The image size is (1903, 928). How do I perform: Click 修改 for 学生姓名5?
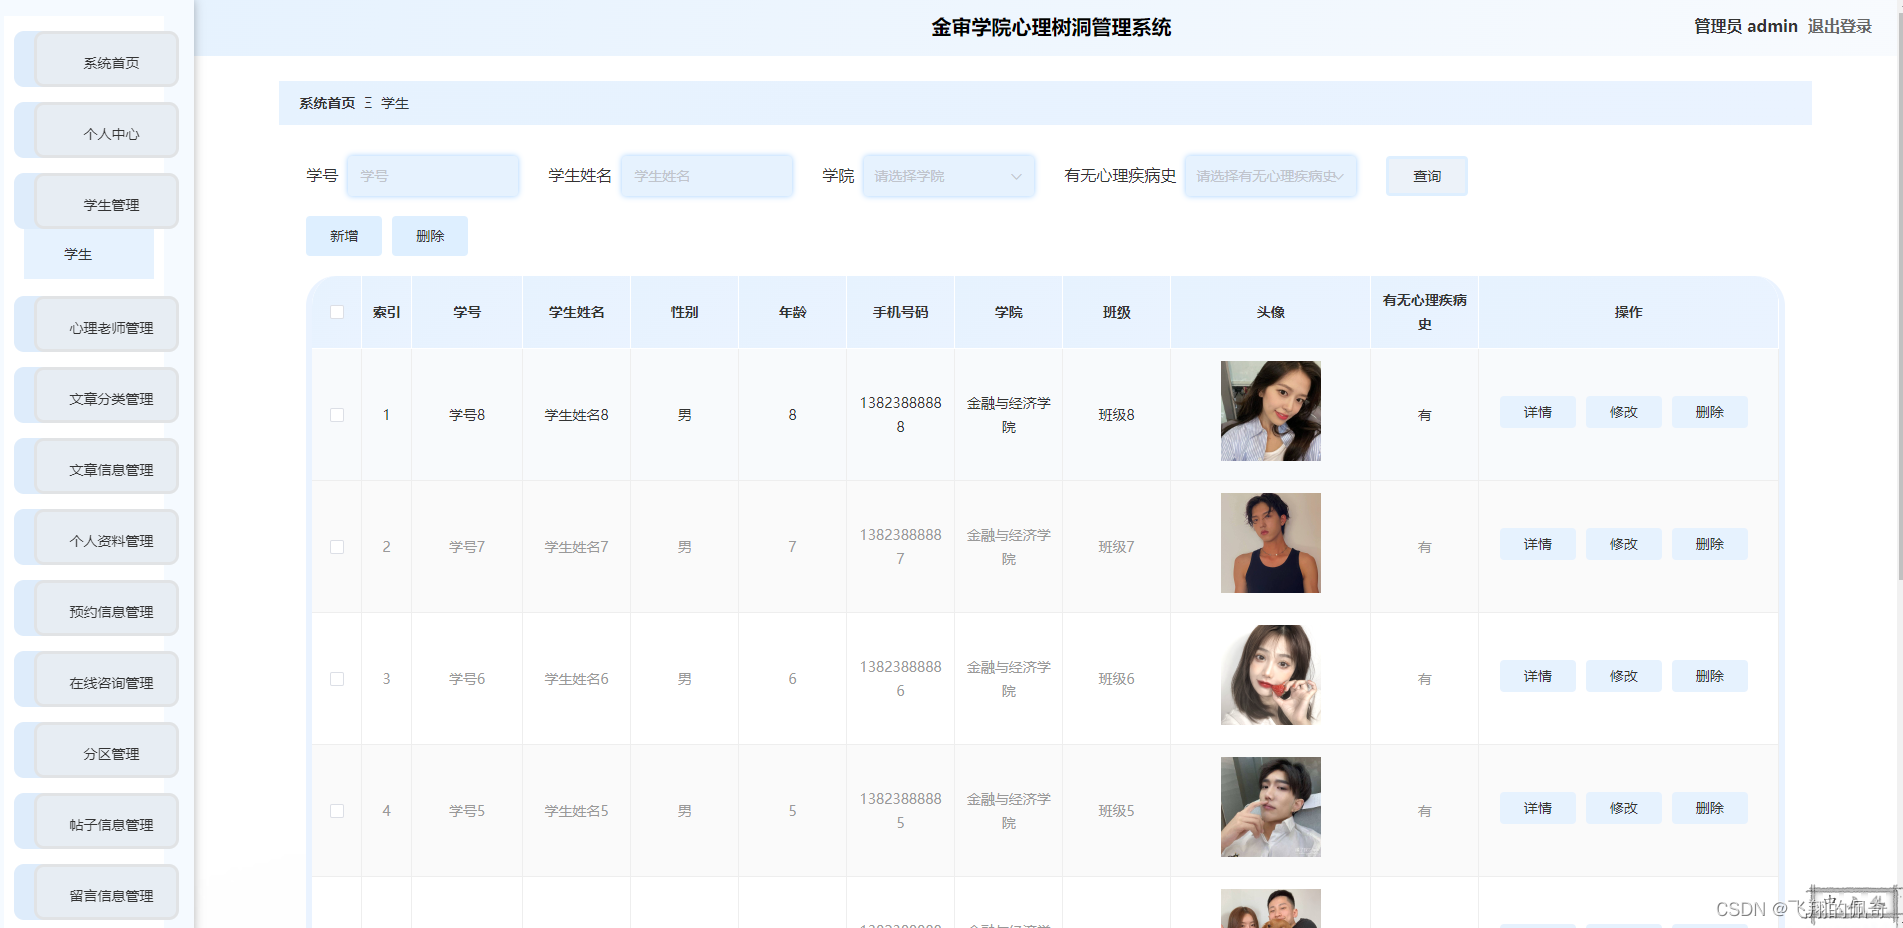click(1624, 808)
